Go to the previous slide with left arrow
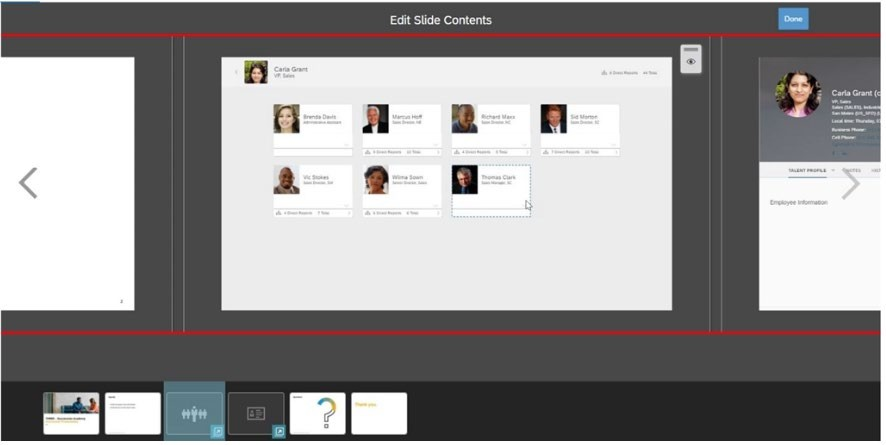 [x=28, y=183]
